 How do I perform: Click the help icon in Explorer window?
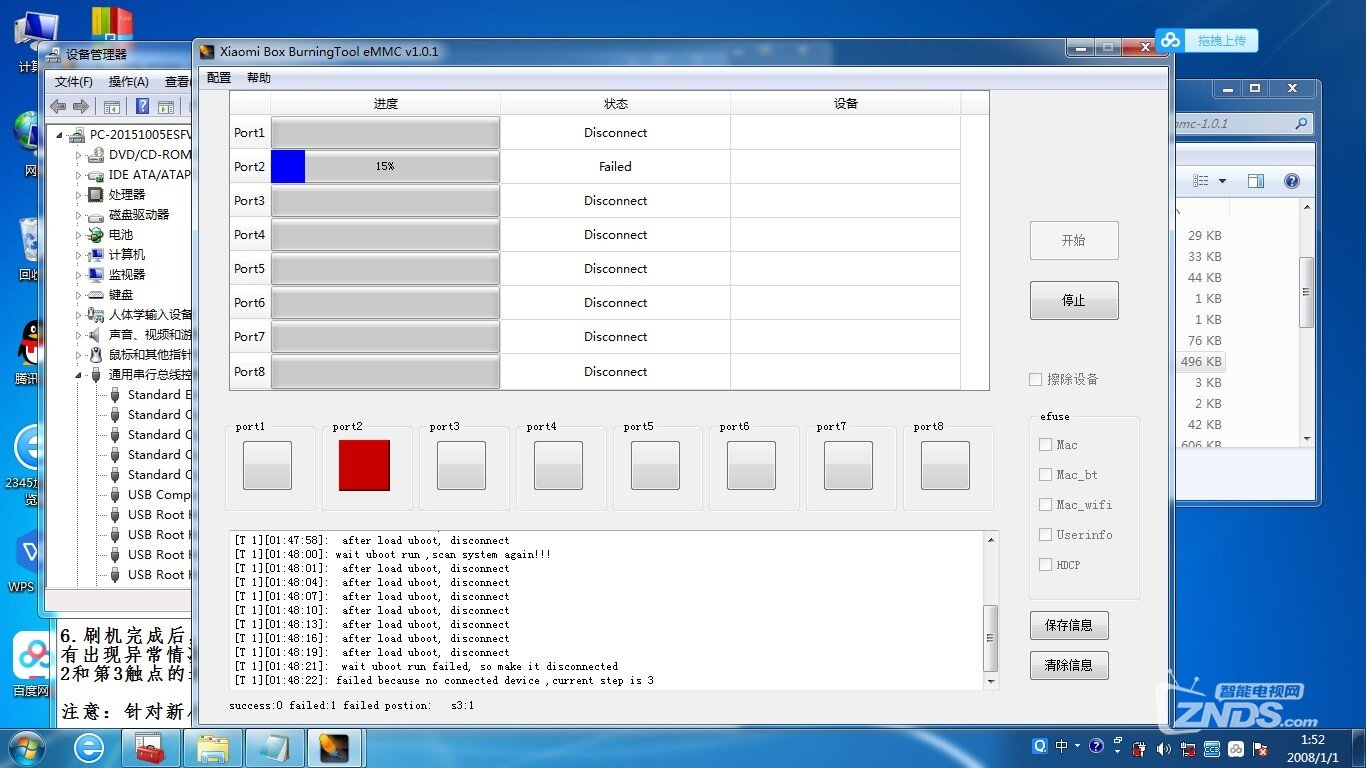coord(1291,181)
